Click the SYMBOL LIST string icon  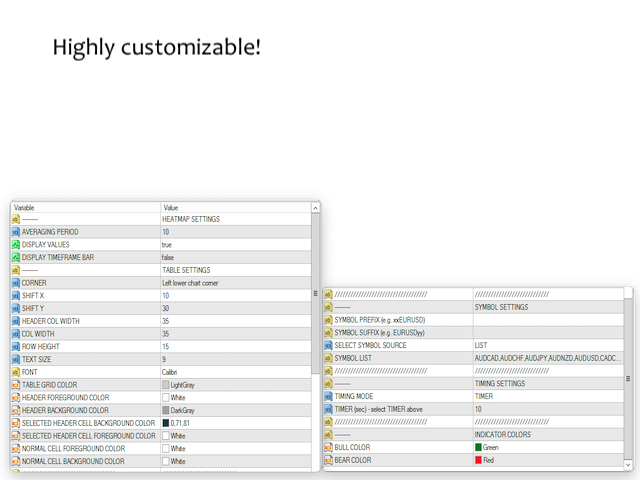point(328,358)
